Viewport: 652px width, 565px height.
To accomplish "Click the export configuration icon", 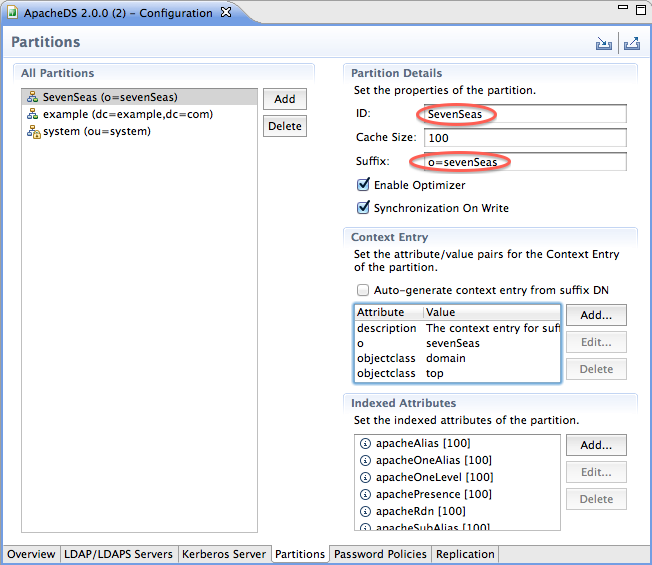I will click(631, 43).
